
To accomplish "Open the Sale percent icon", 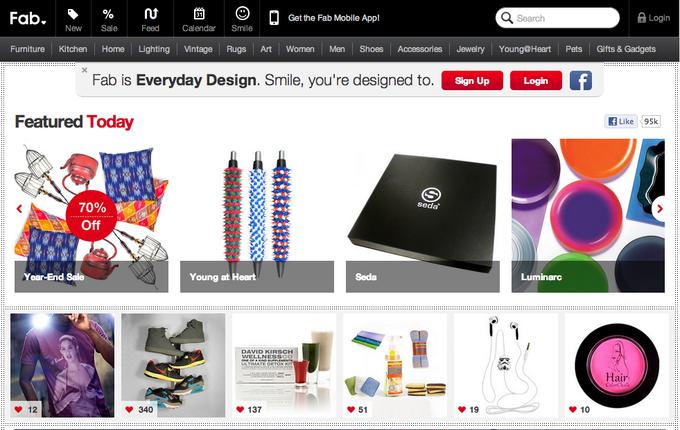I will (108, 14).
